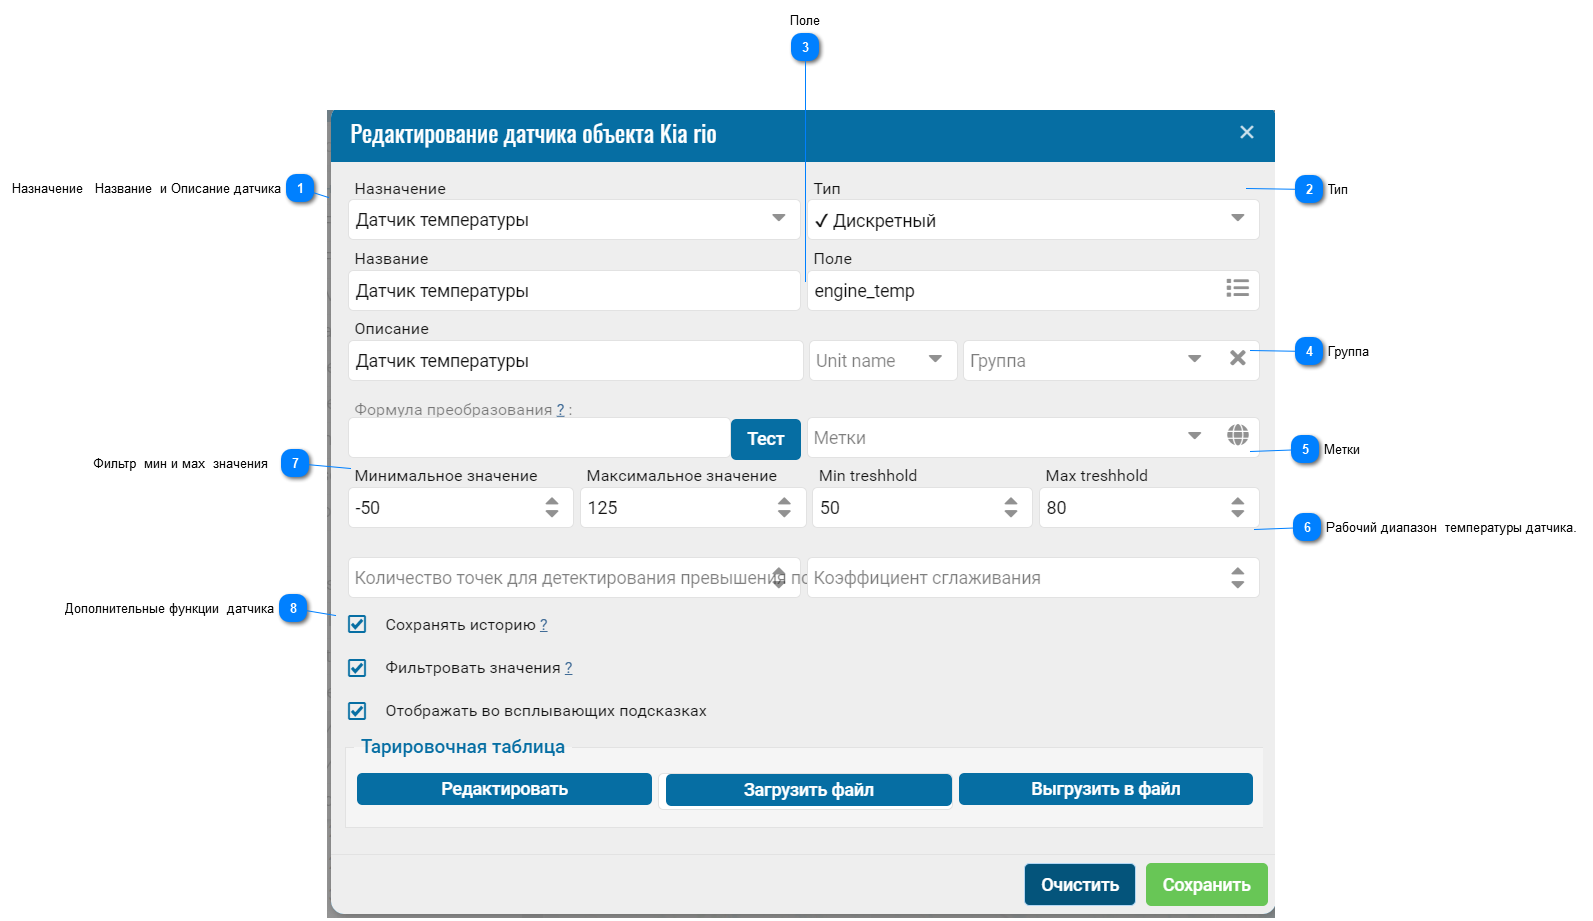Viewport: 1593px width, 921px height.
Task: Open the Фильтровать значения help link
Action: [568, 668]
